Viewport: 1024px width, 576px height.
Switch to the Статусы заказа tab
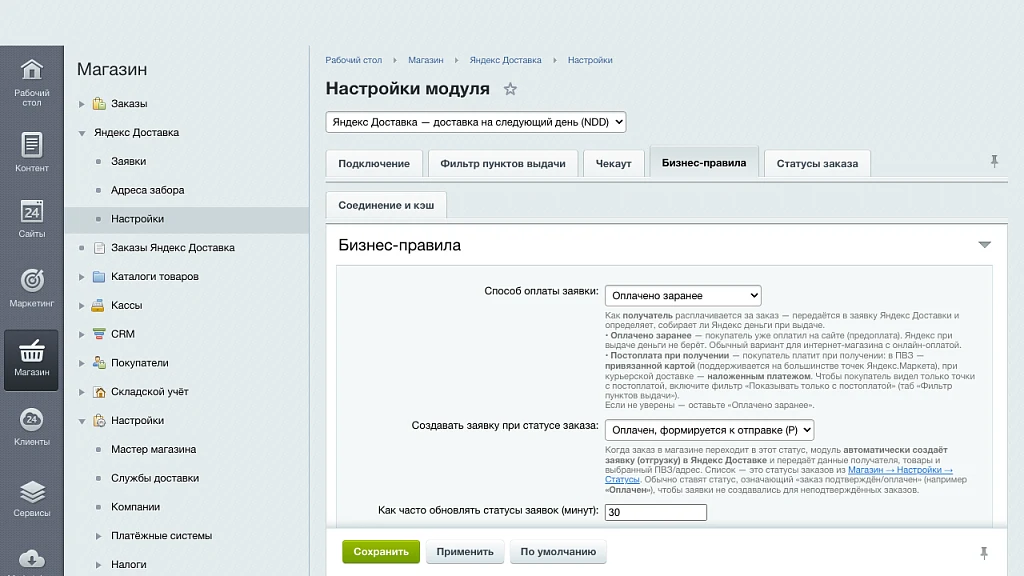click(x=817, y=163)
